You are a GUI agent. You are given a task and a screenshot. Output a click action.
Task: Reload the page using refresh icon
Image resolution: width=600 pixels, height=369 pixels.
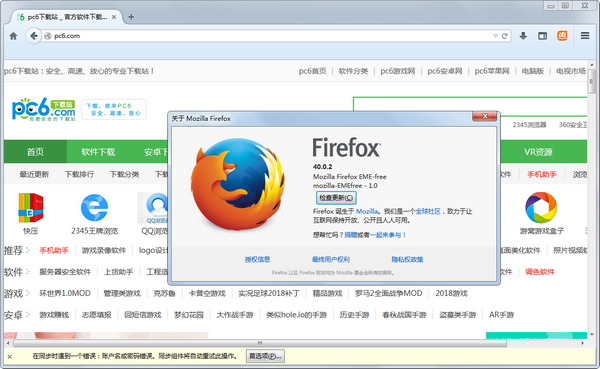[504, 36]
